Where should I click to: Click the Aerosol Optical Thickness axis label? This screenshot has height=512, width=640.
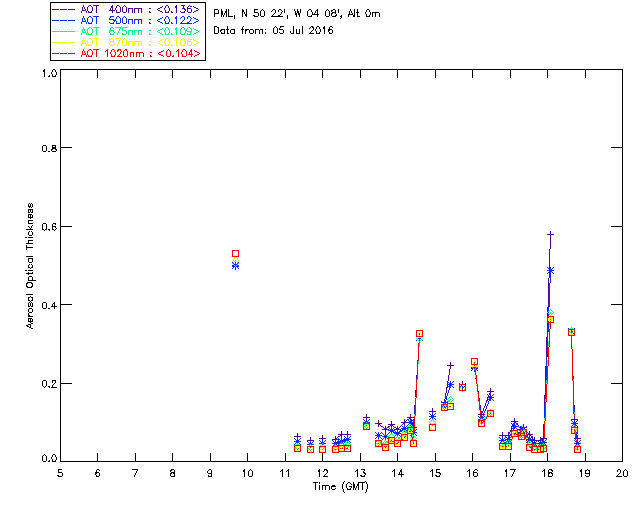30,266
